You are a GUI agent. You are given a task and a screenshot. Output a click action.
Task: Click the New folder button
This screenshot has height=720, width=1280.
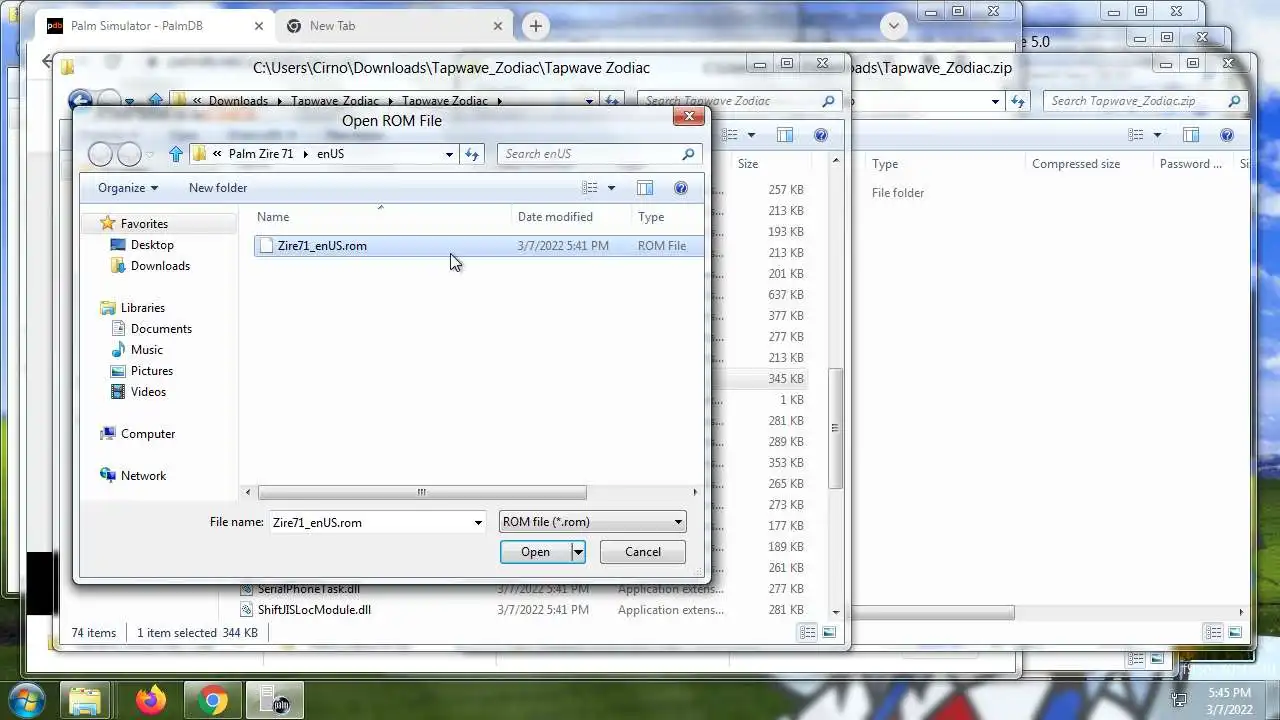point(218,188)
